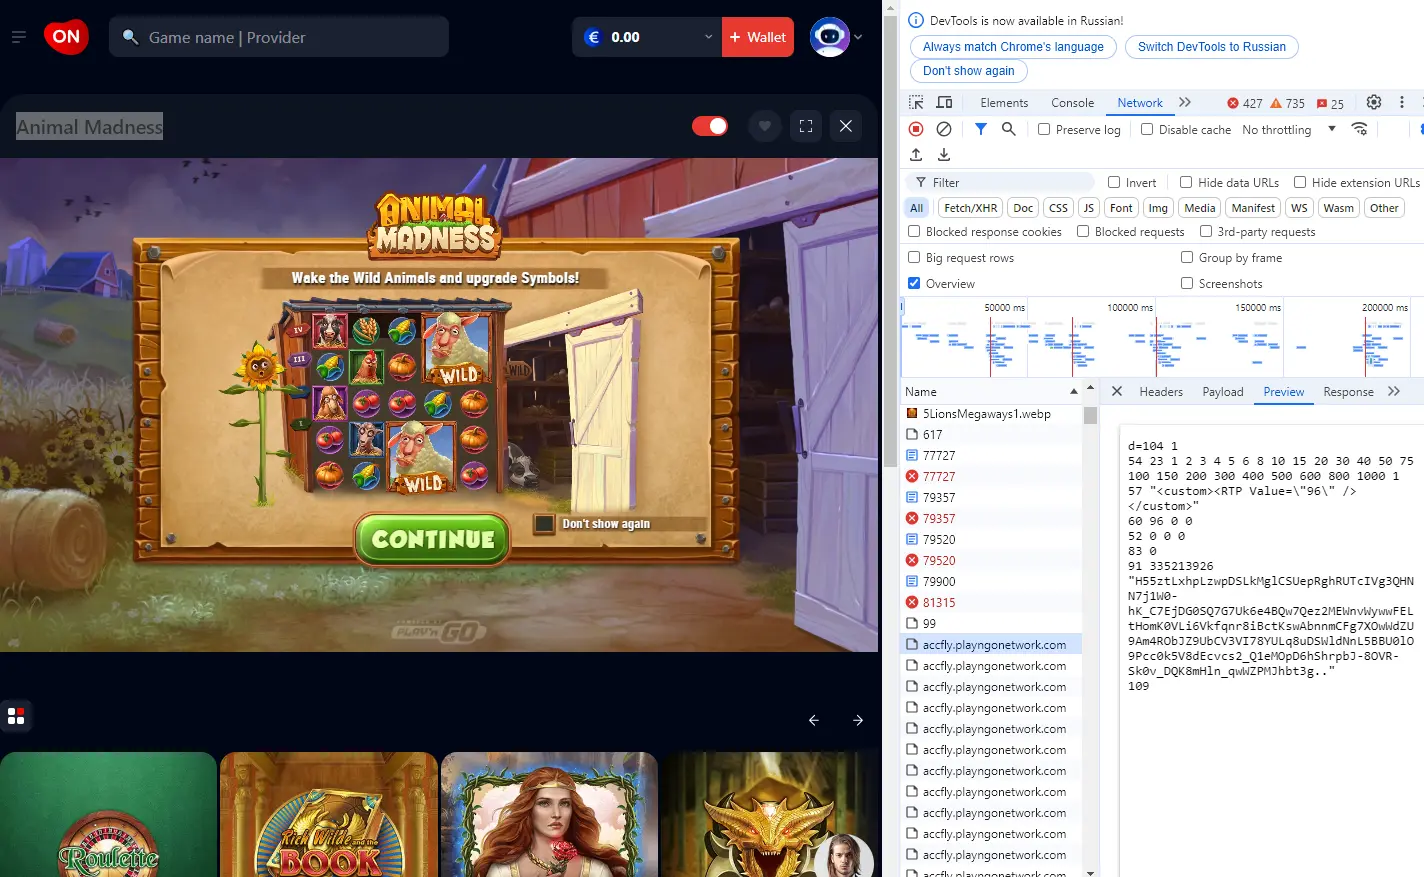Click the robot profile avatar

point(829,37)
